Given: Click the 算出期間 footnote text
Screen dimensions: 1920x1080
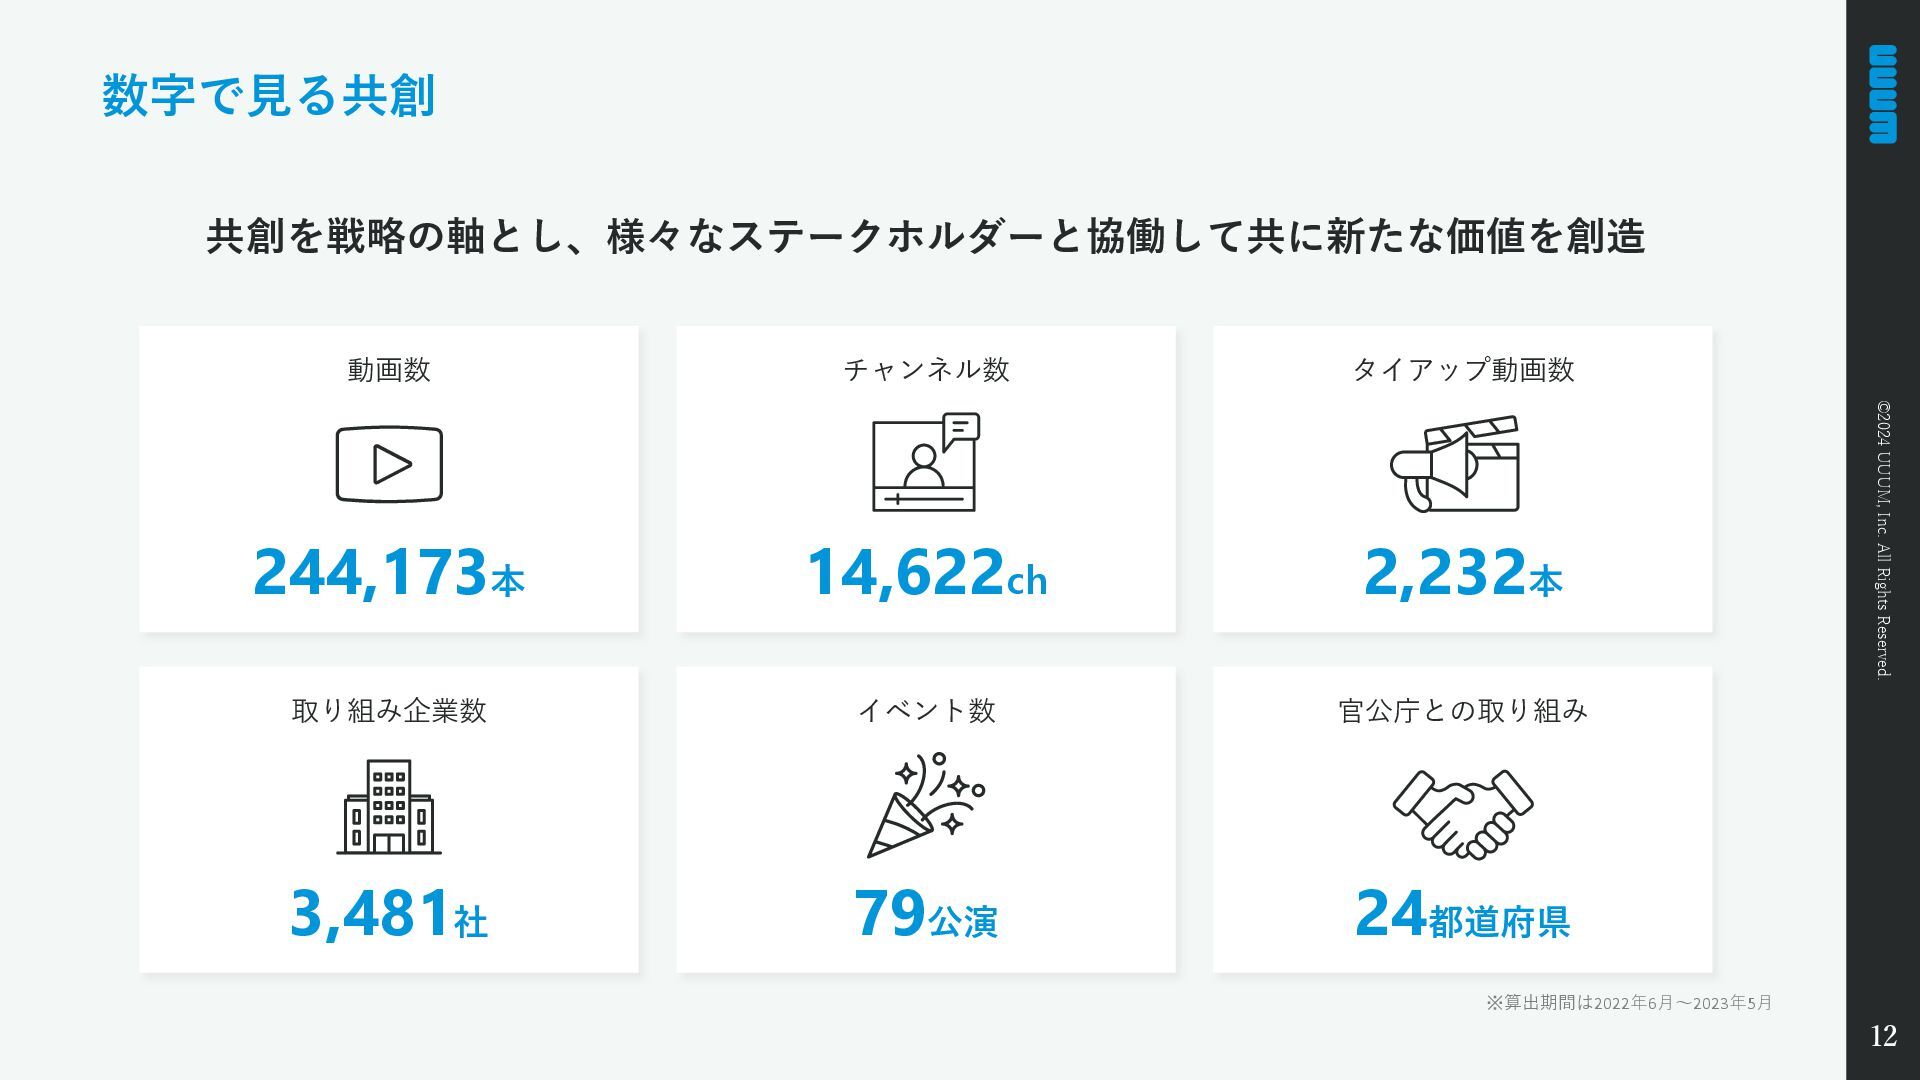Looking at the screenshot, I should tap(1629, 1003).
